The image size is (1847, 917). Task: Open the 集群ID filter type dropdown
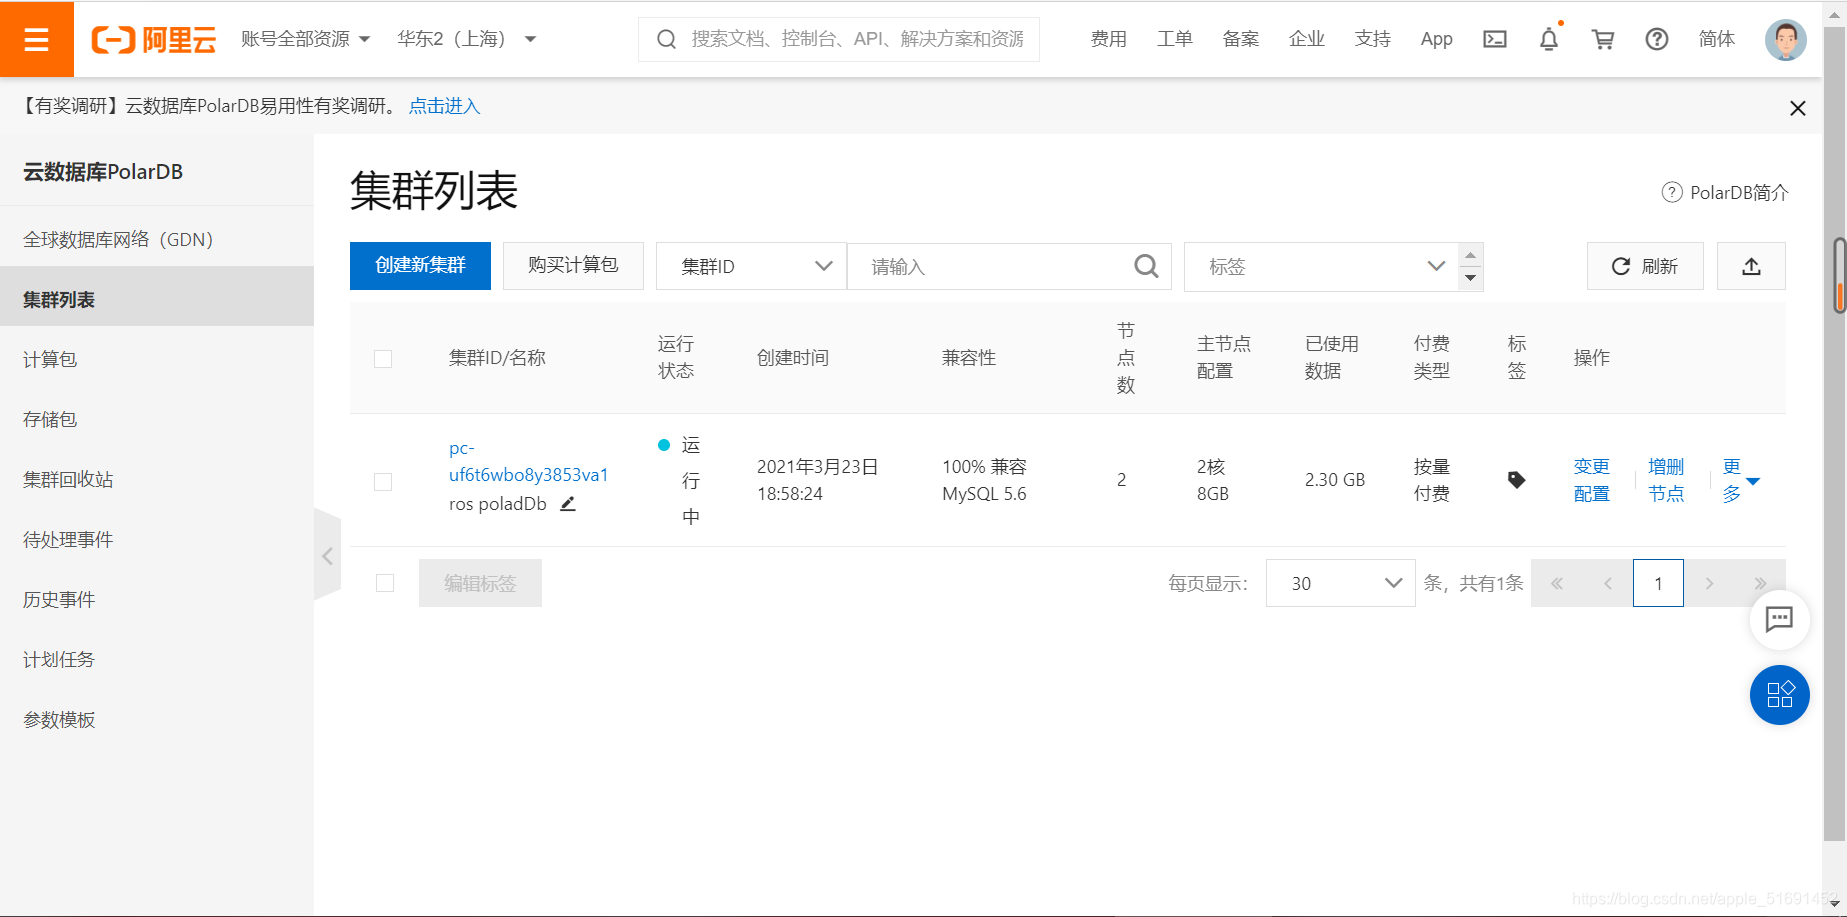[x=751, y=266]
